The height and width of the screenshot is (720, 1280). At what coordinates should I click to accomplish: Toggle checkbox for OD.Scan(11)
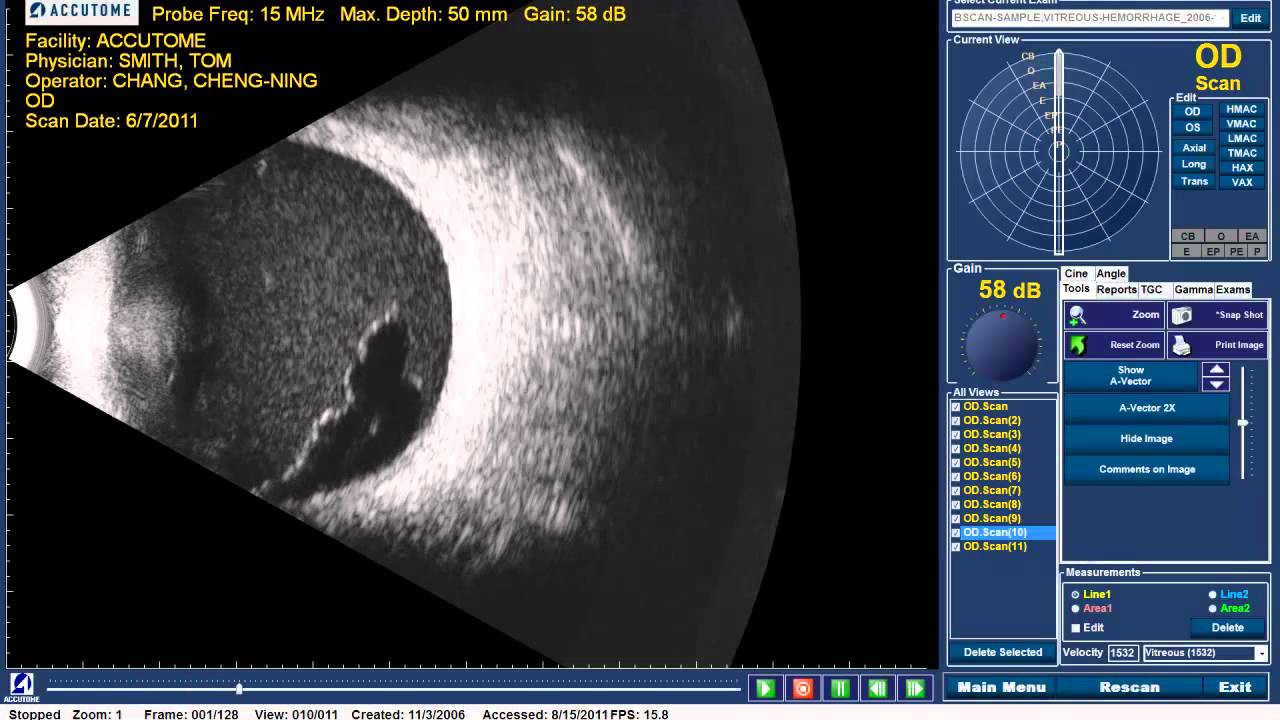click(x=956, y=547)
